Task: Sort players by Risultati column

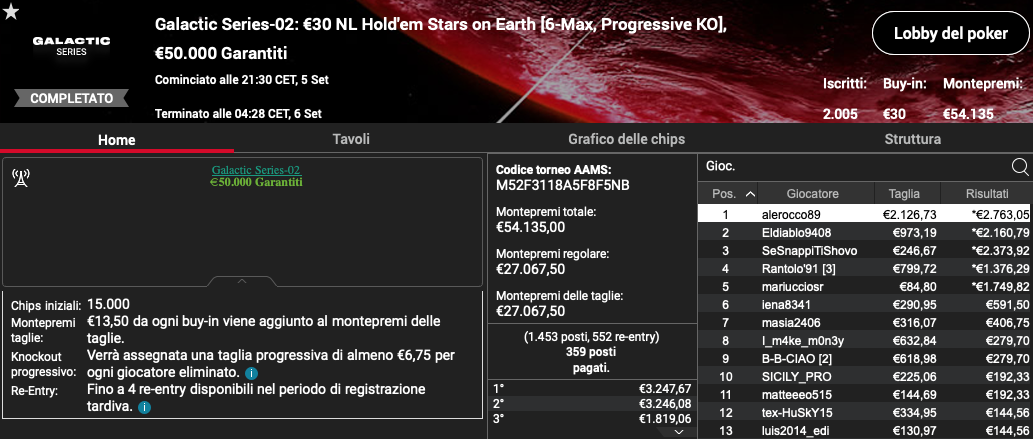Action: pos(986,194)
